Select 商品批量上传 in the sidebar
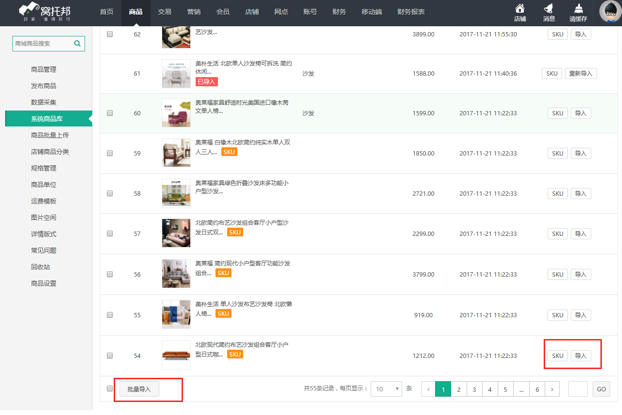622x415 pixels. (x=50, y=135)
